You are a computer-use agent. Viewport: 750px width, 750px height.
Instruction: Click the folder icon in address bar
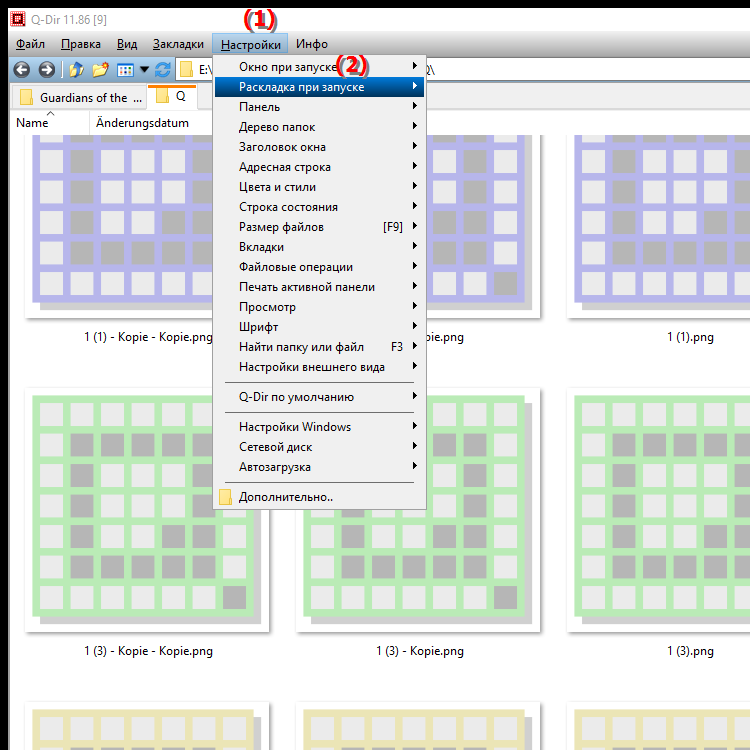[x=187, y=70]
